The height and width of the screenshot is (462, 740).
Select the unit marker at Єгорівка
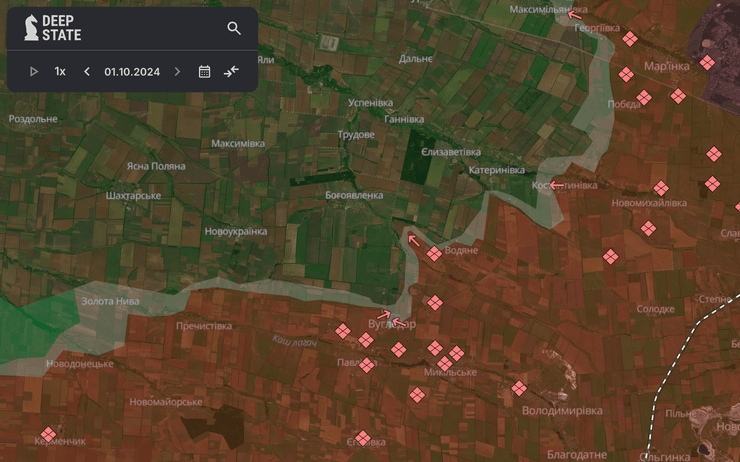point(363,438)
